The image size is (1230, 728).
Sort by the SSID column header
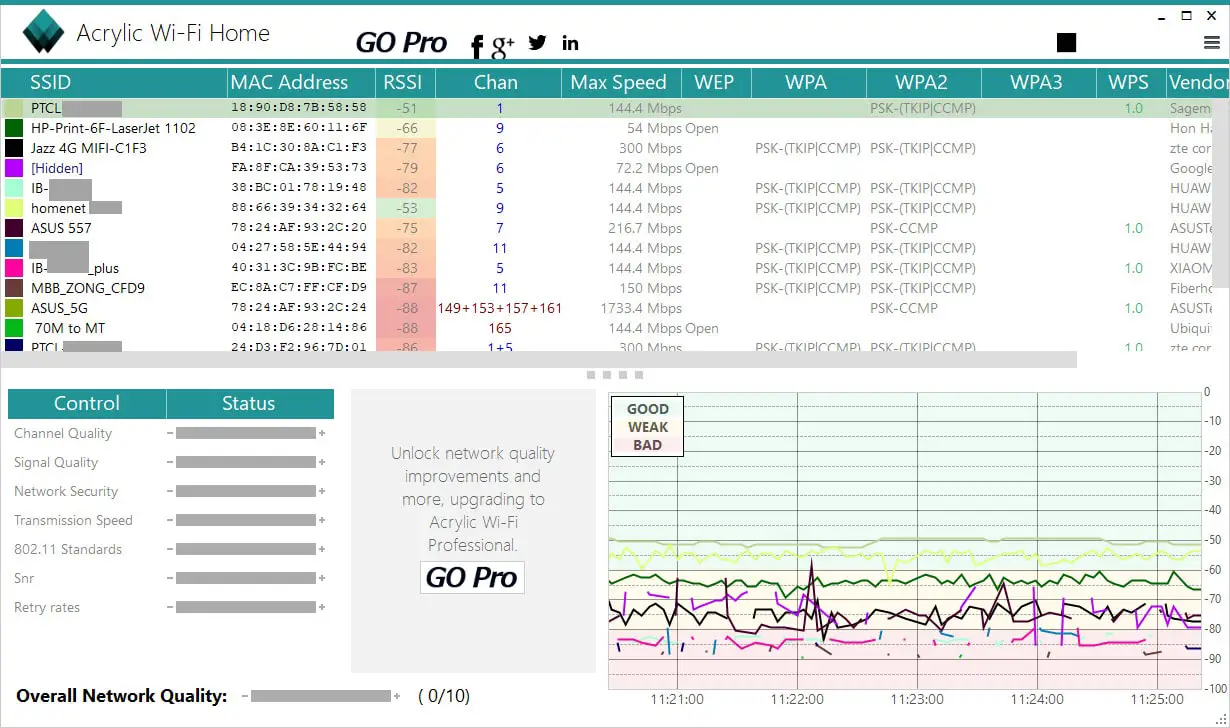114,82
